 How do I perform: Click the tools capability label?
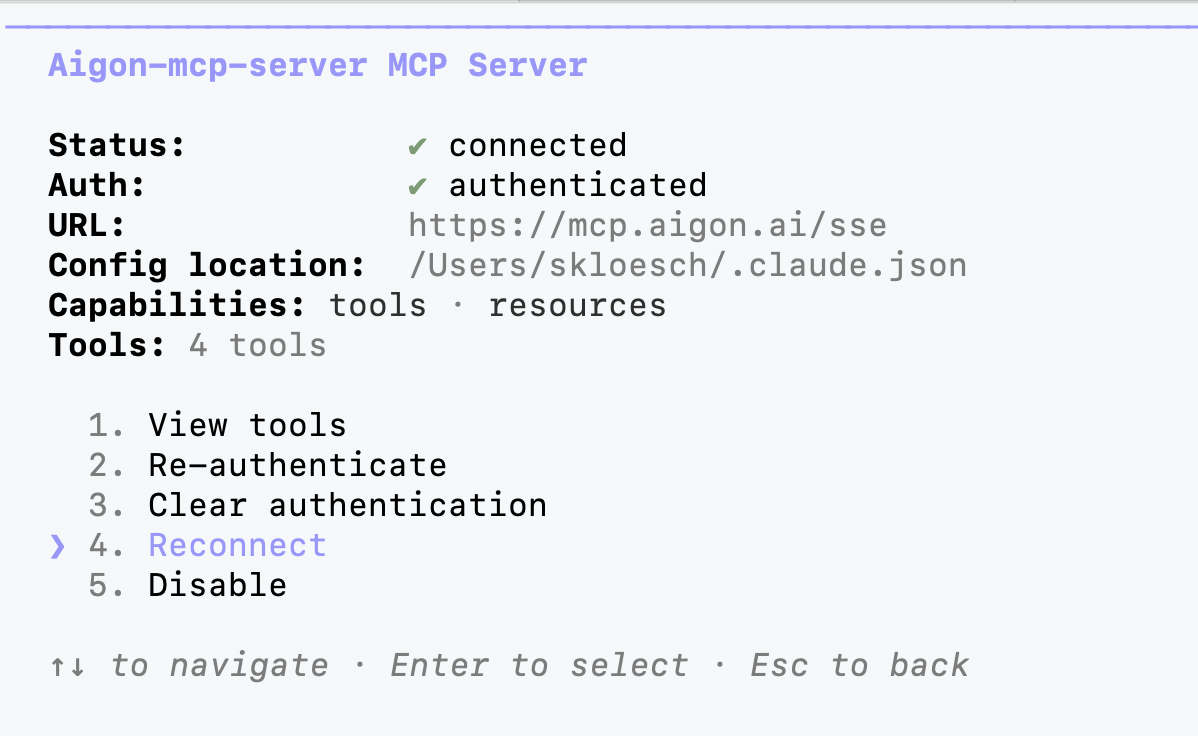[377, 305]
